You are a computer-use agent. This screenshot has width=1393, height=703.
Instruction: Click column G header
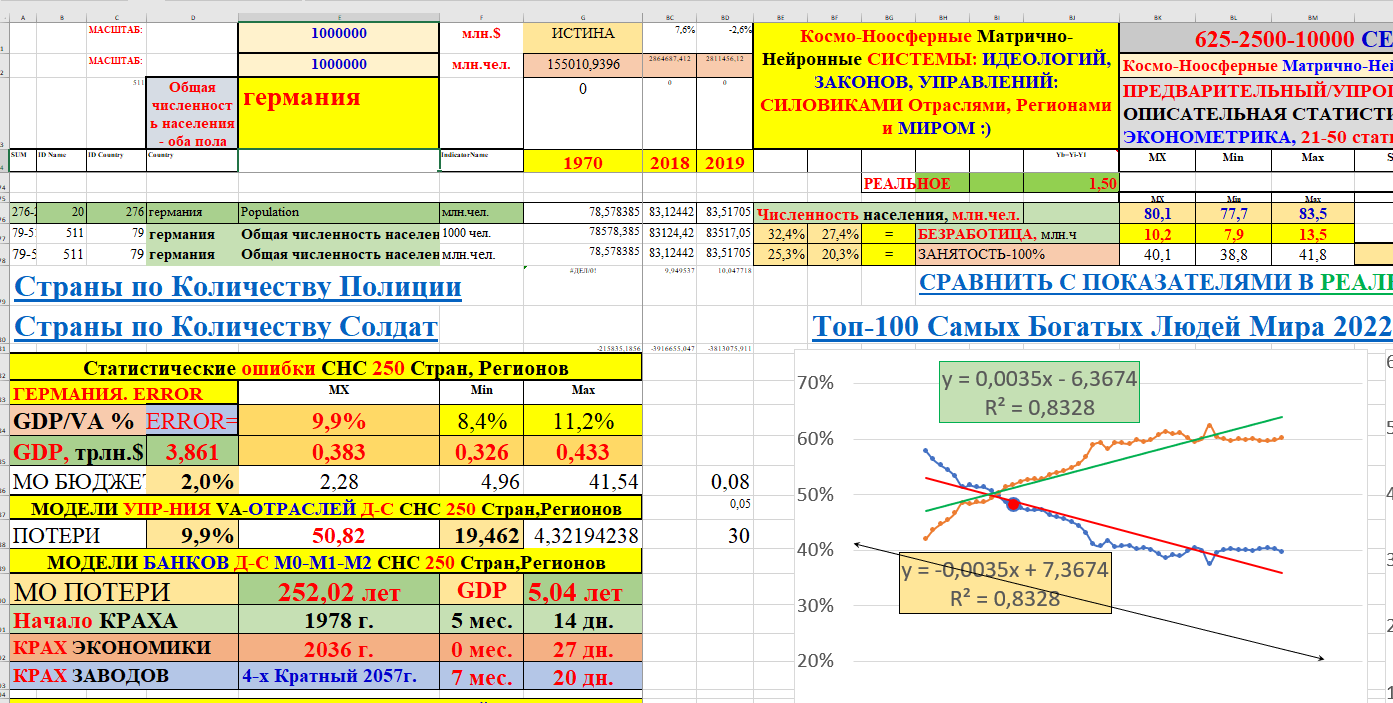pos(582,17)
